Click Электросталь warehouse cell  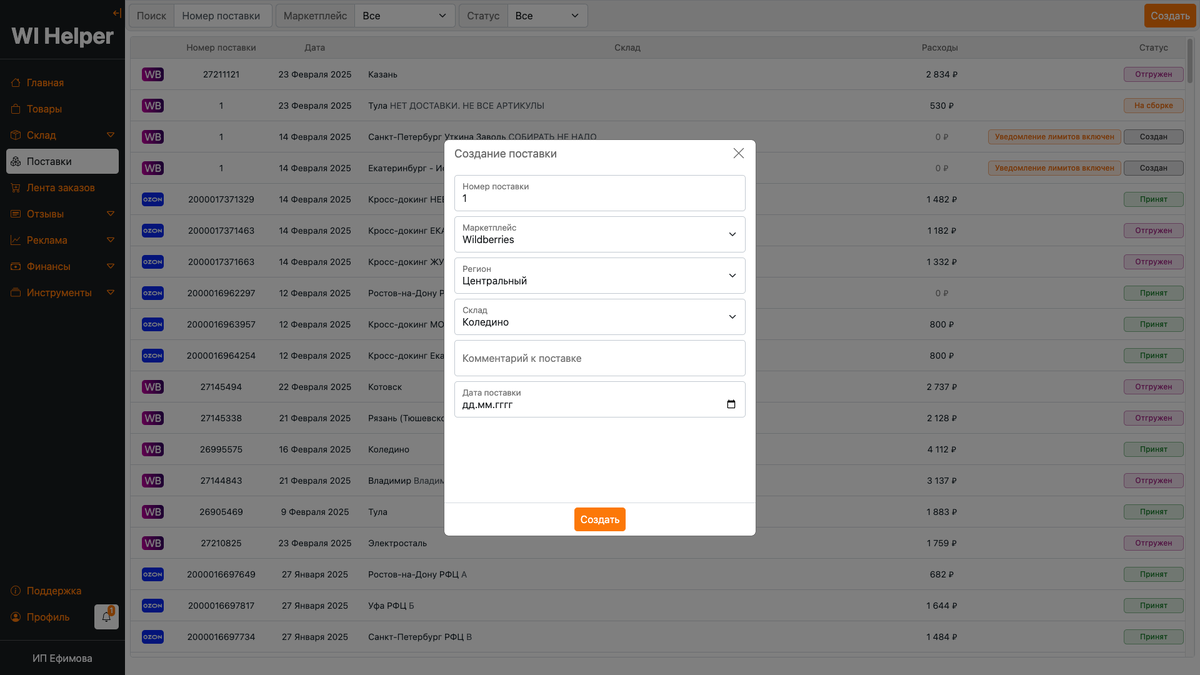point(397,543)
